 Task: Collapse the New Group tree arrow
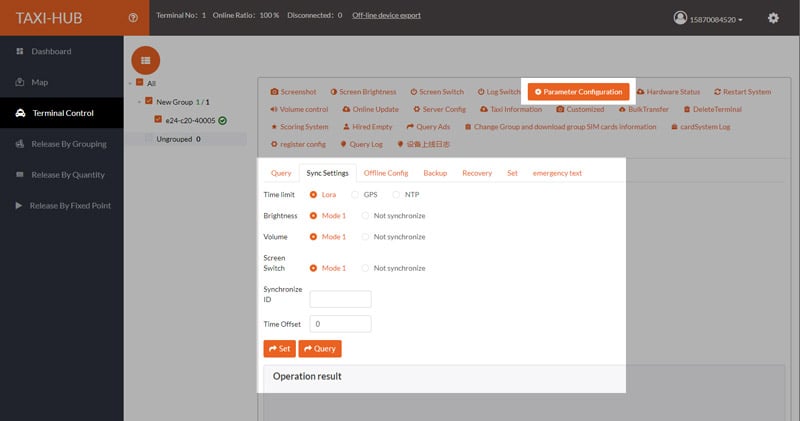click(139, 102)
